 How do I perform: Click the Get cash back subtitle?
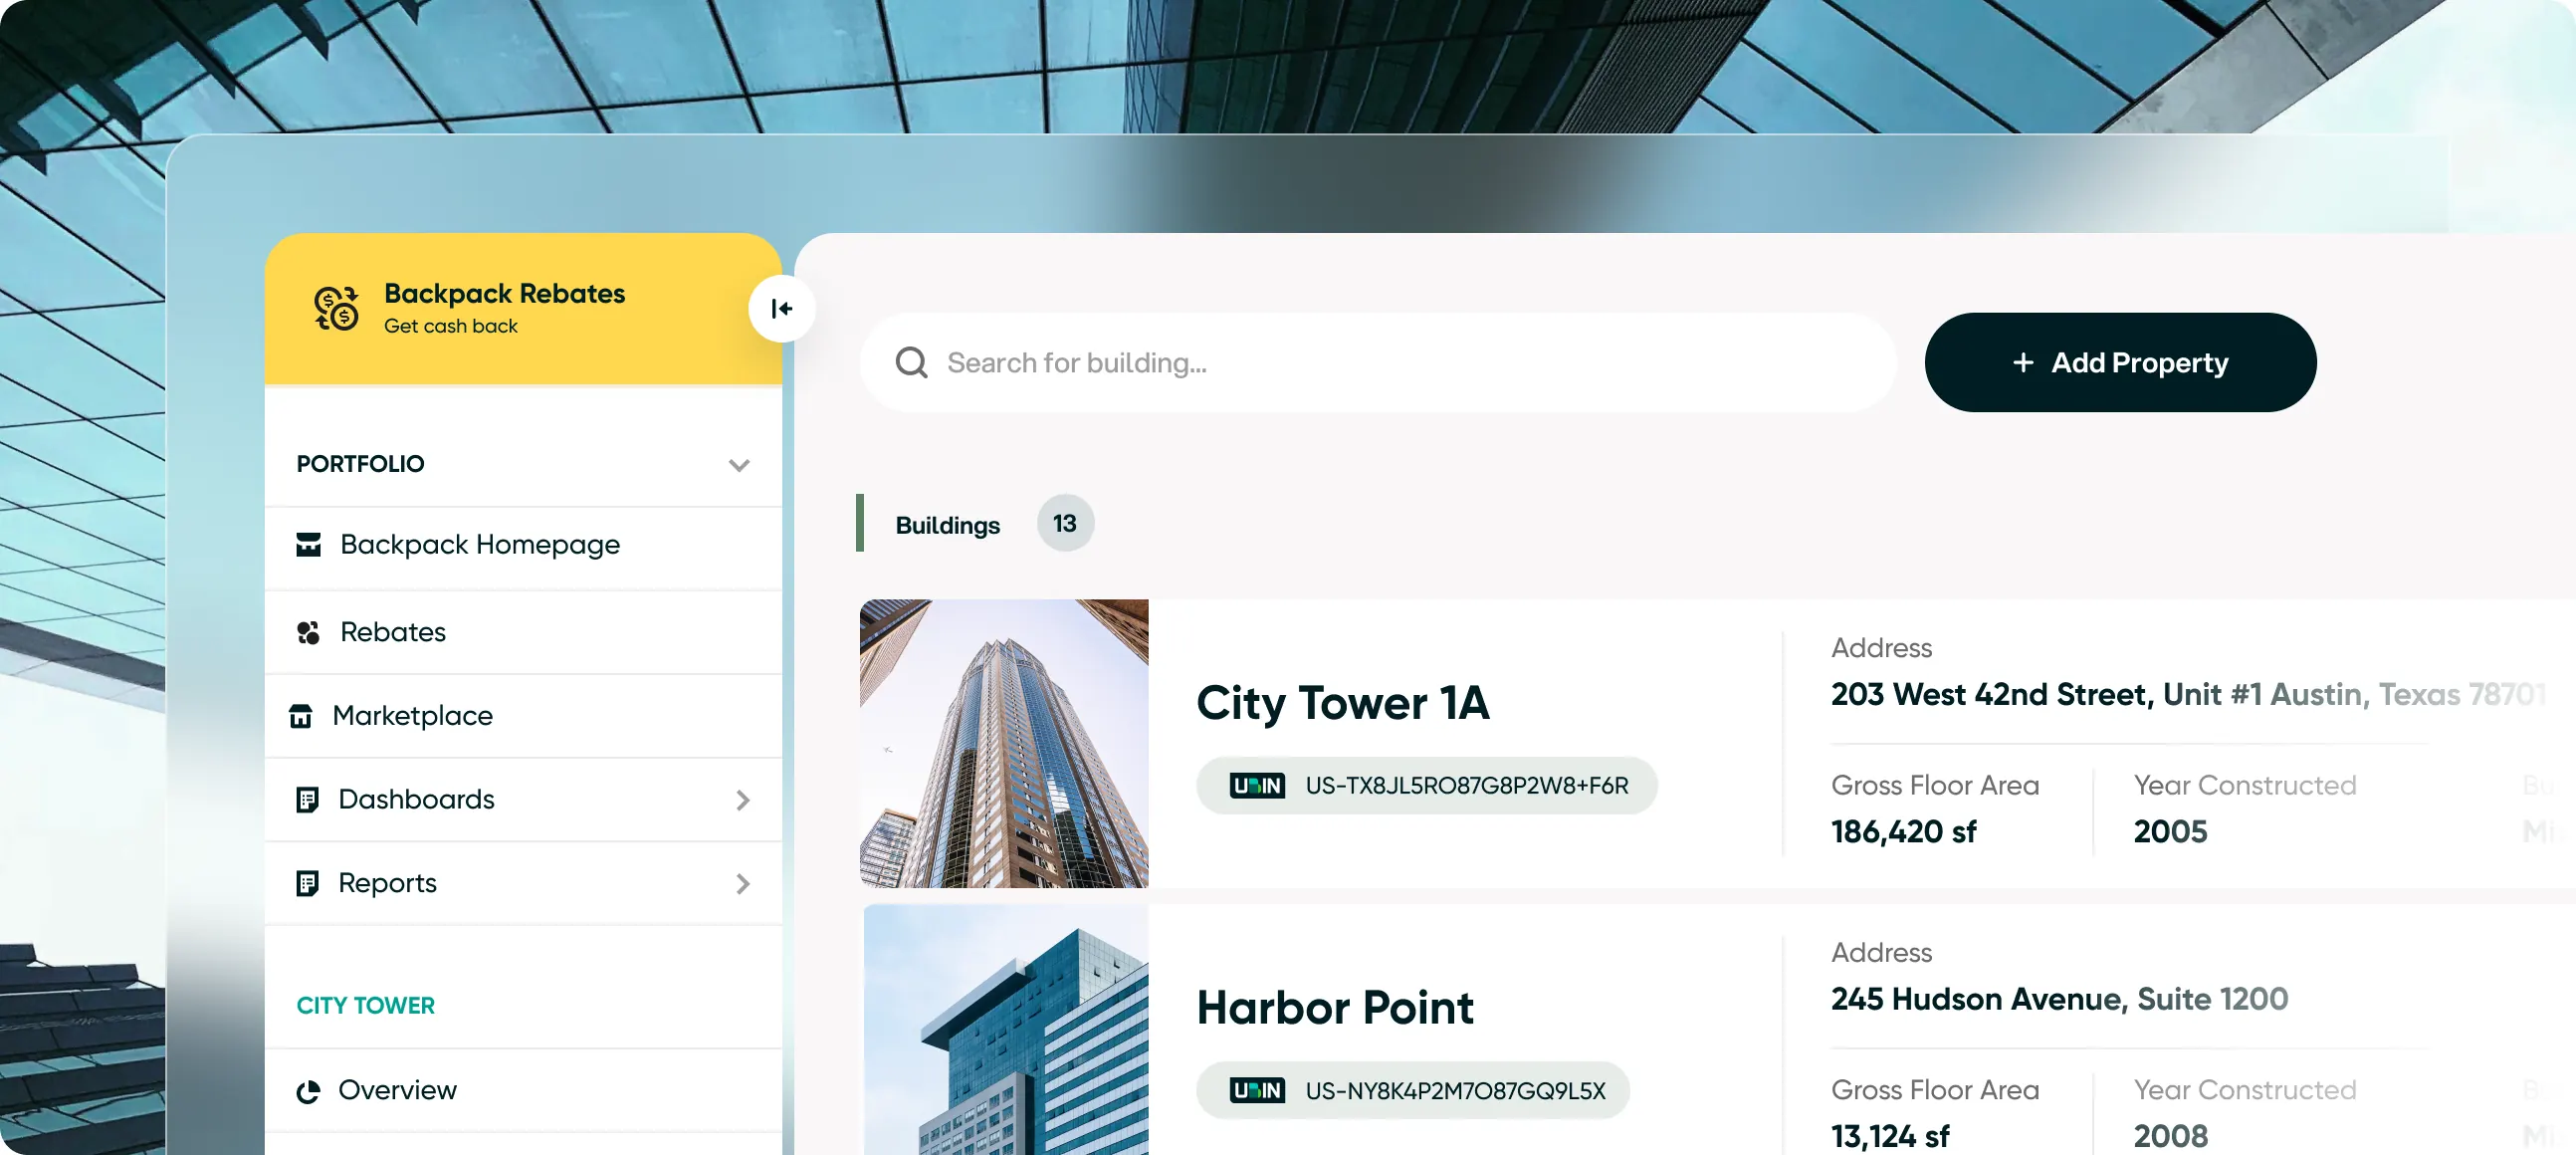click(450, 326)
